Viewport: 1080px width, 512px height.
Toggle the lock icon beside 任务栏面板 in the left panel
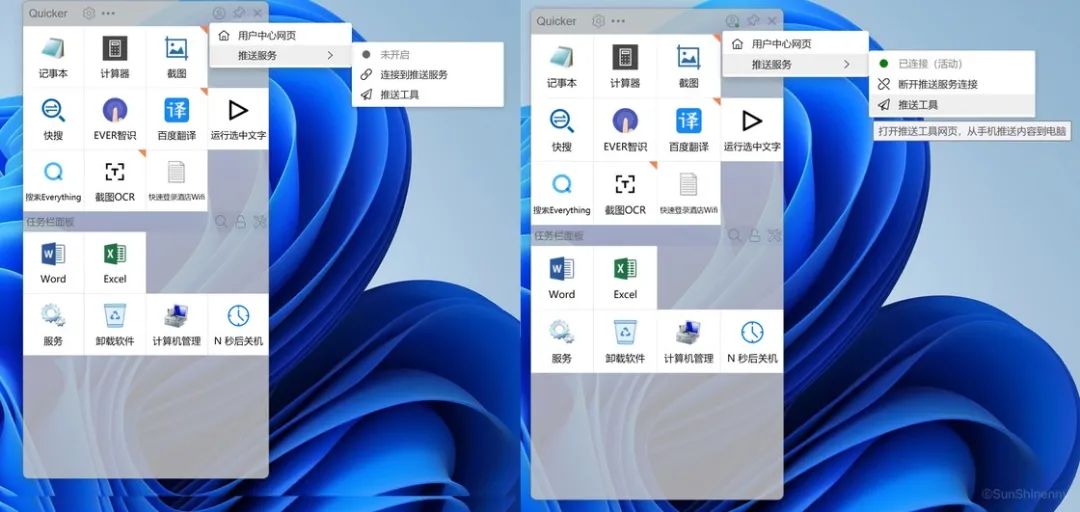pyautogui.click(x=240, y=222)
